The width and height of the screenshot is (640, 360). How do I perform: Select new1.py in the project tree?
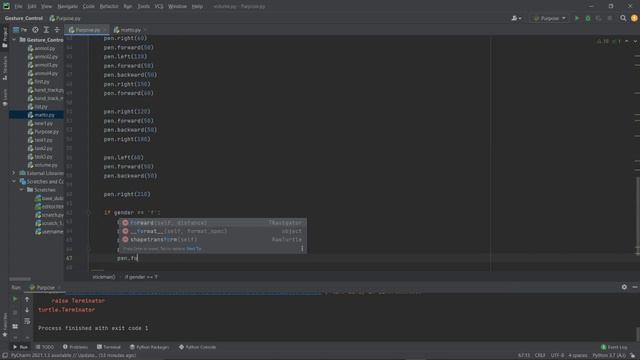click(43, 123)
